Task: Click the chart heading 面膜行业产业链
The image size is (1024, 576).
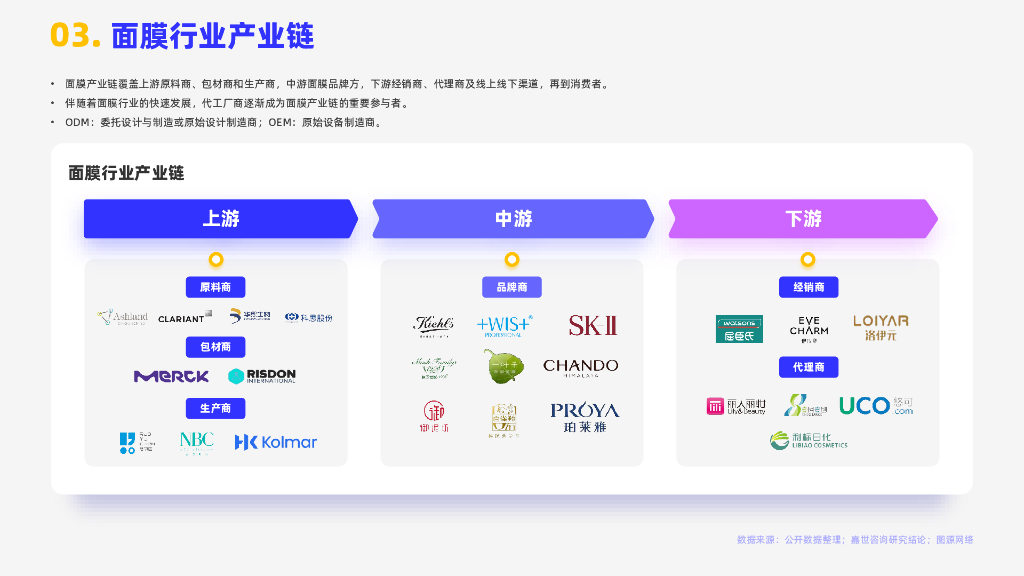Action: pyautogui.click(x=126, y=173)
